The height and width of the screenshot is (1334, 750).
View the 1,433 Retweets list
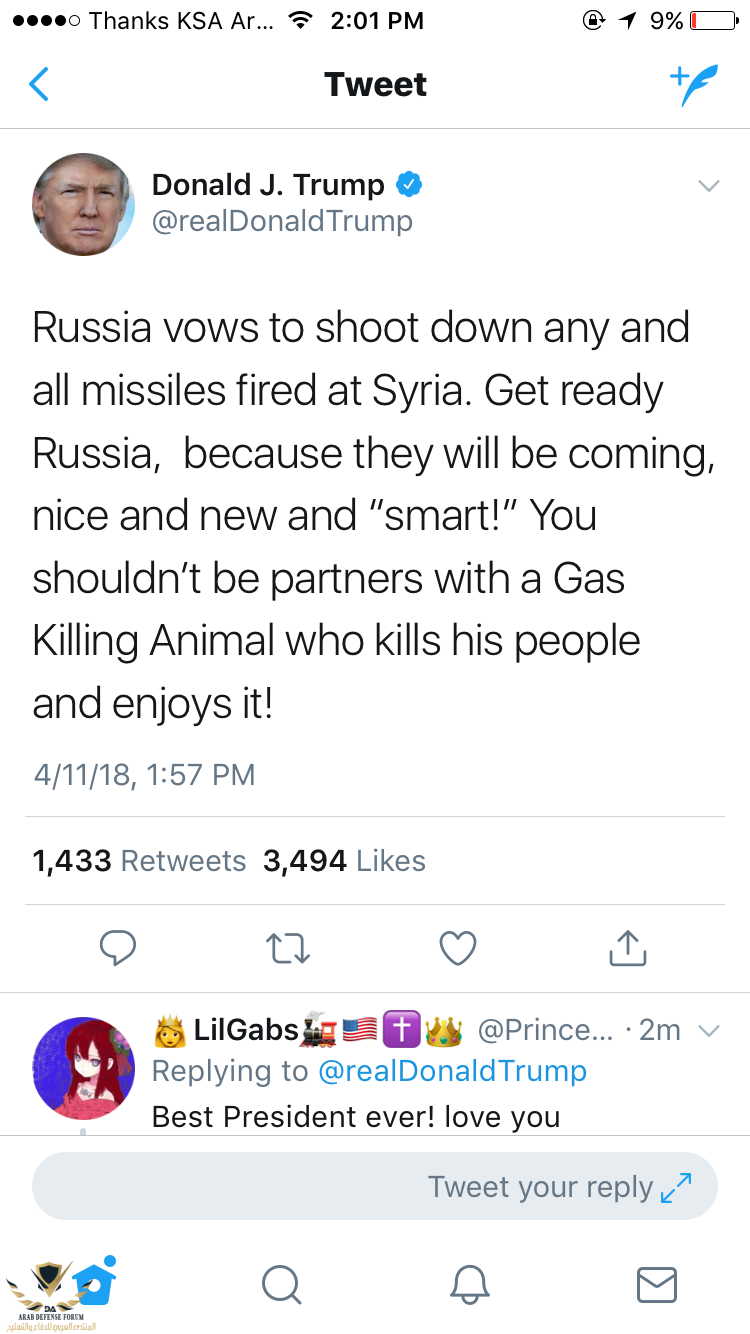(x=139, y=861)
